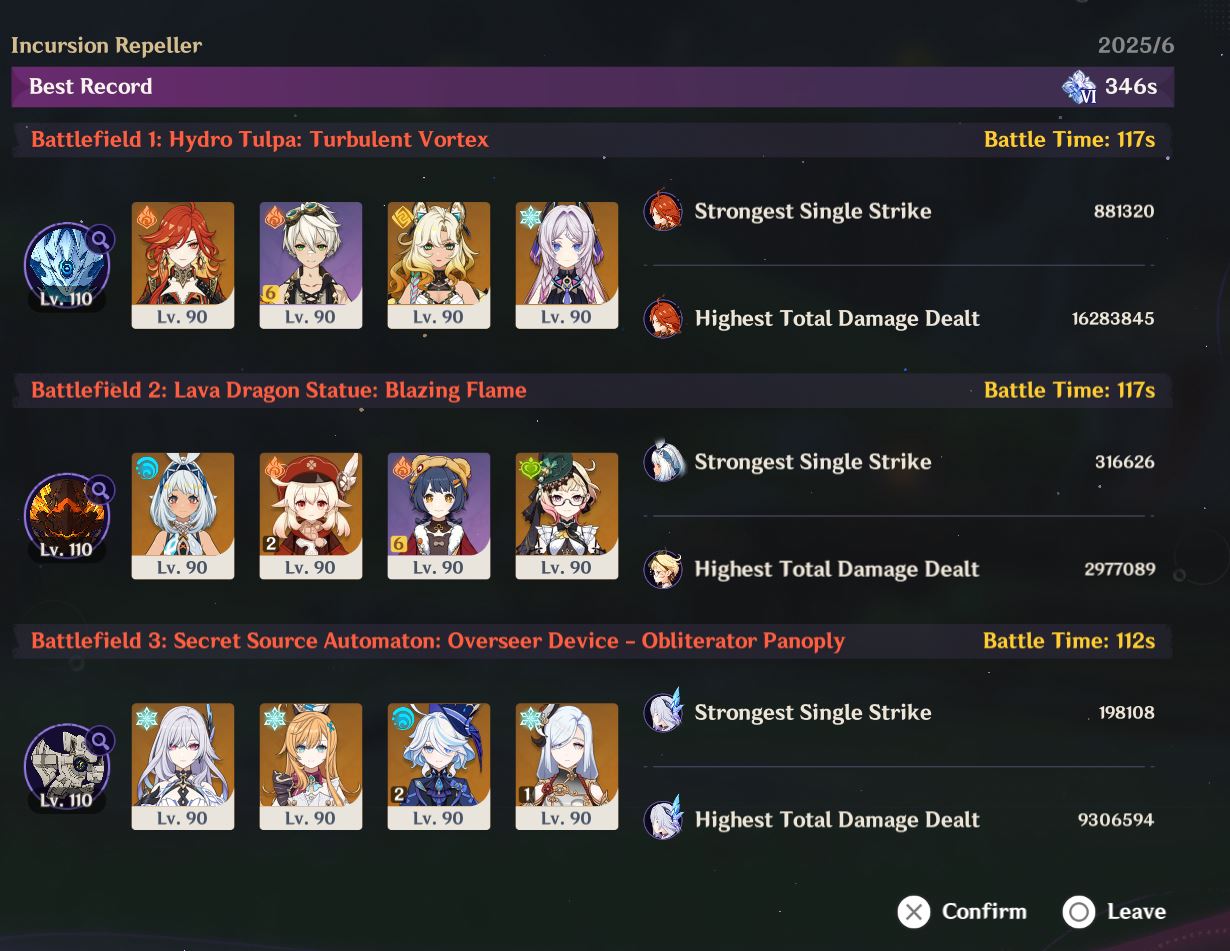Click the difficulty VI badge beside 346s
This screenshot has height=951, width=1230.
[x=1079, y=87]
